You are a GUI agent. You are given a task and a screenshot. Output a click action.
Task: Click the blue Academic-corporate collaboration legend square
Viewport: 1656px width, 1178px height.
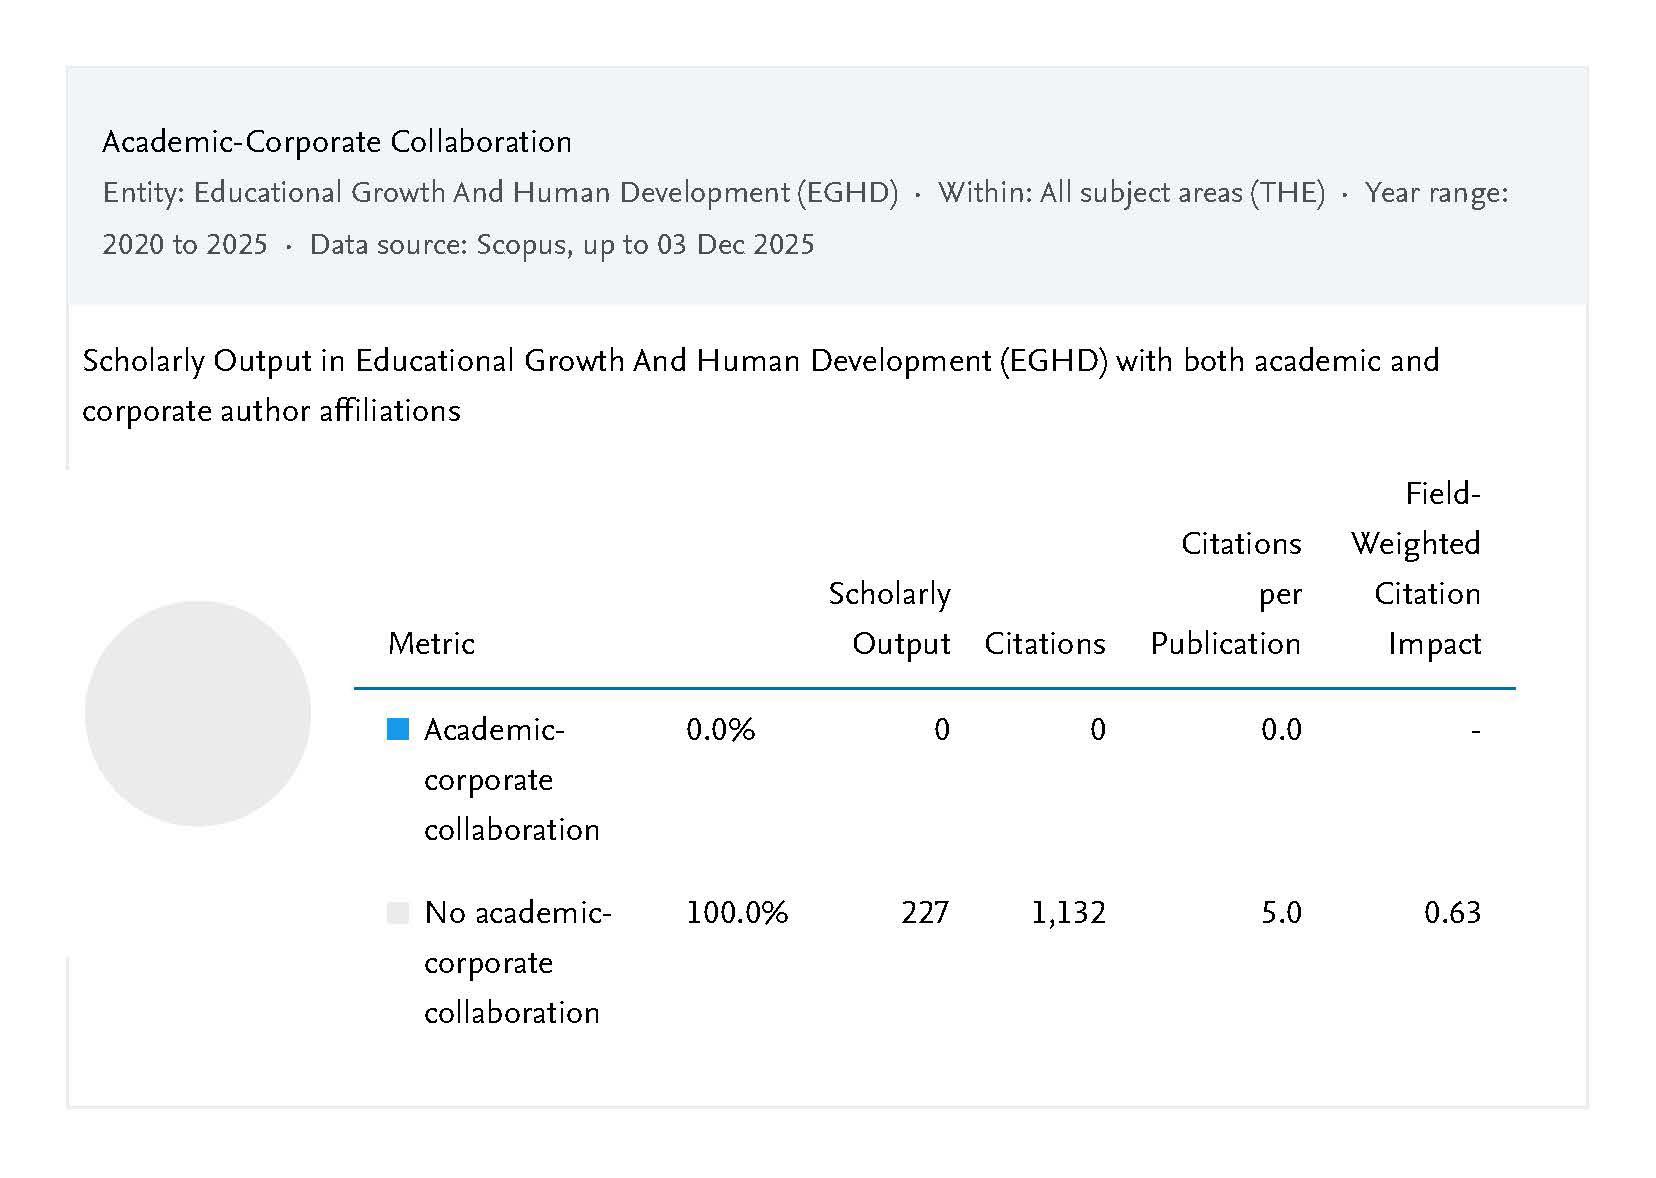[398, 730]
